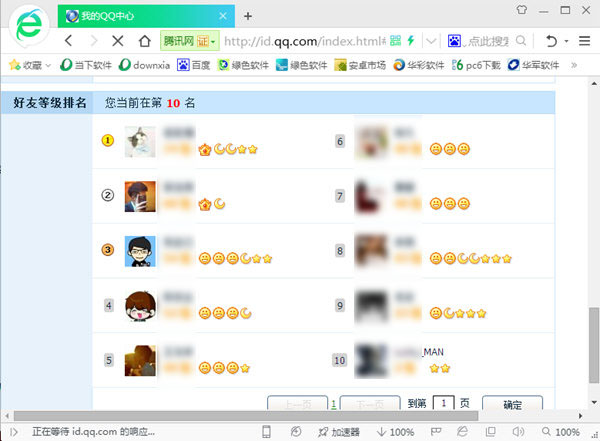Click 下一页 next page button
The height and width of the screenshot is (441, 600).
370,403
